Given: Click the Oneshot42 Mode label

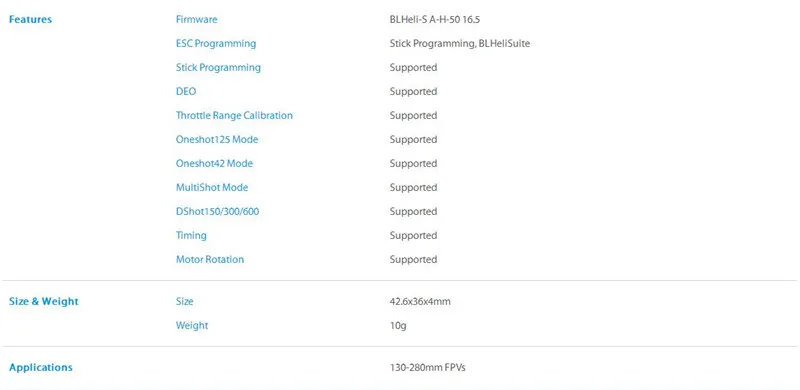Looking at the screenshot, I should click(x=214, y=163).
